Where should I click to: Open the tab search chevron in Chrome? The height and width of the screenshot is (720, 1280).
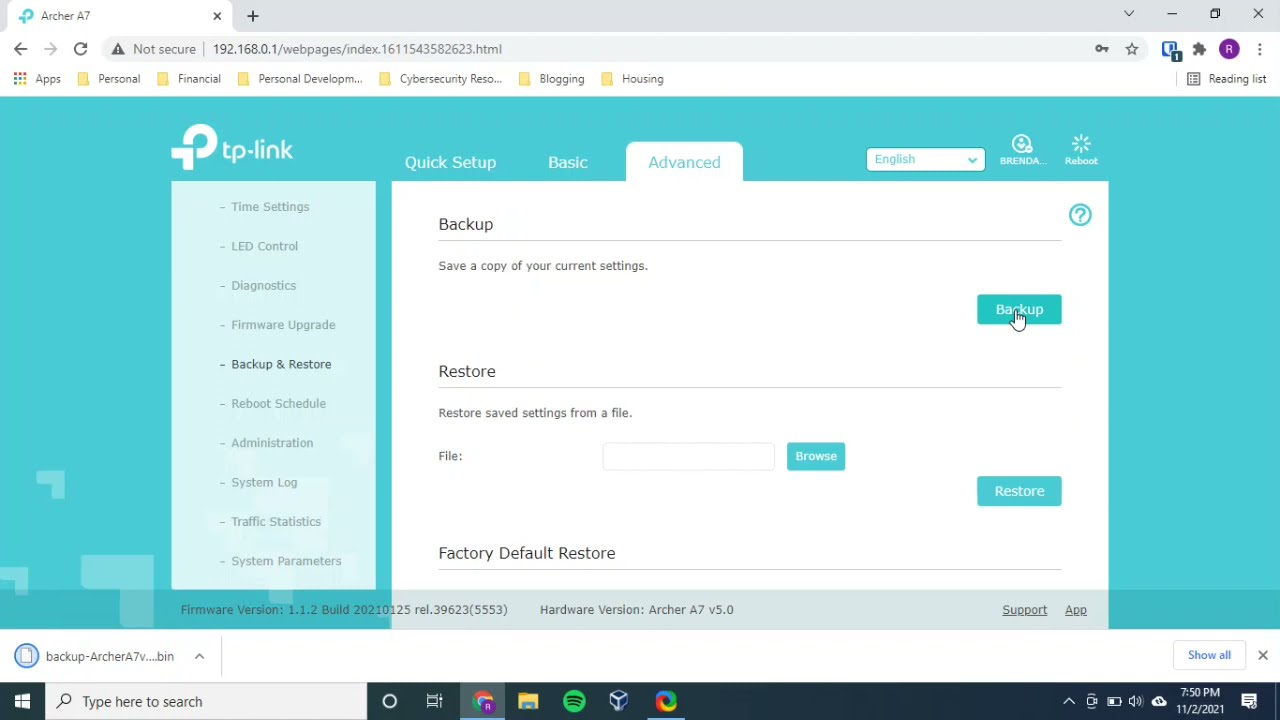click(x=1129, y=14)
